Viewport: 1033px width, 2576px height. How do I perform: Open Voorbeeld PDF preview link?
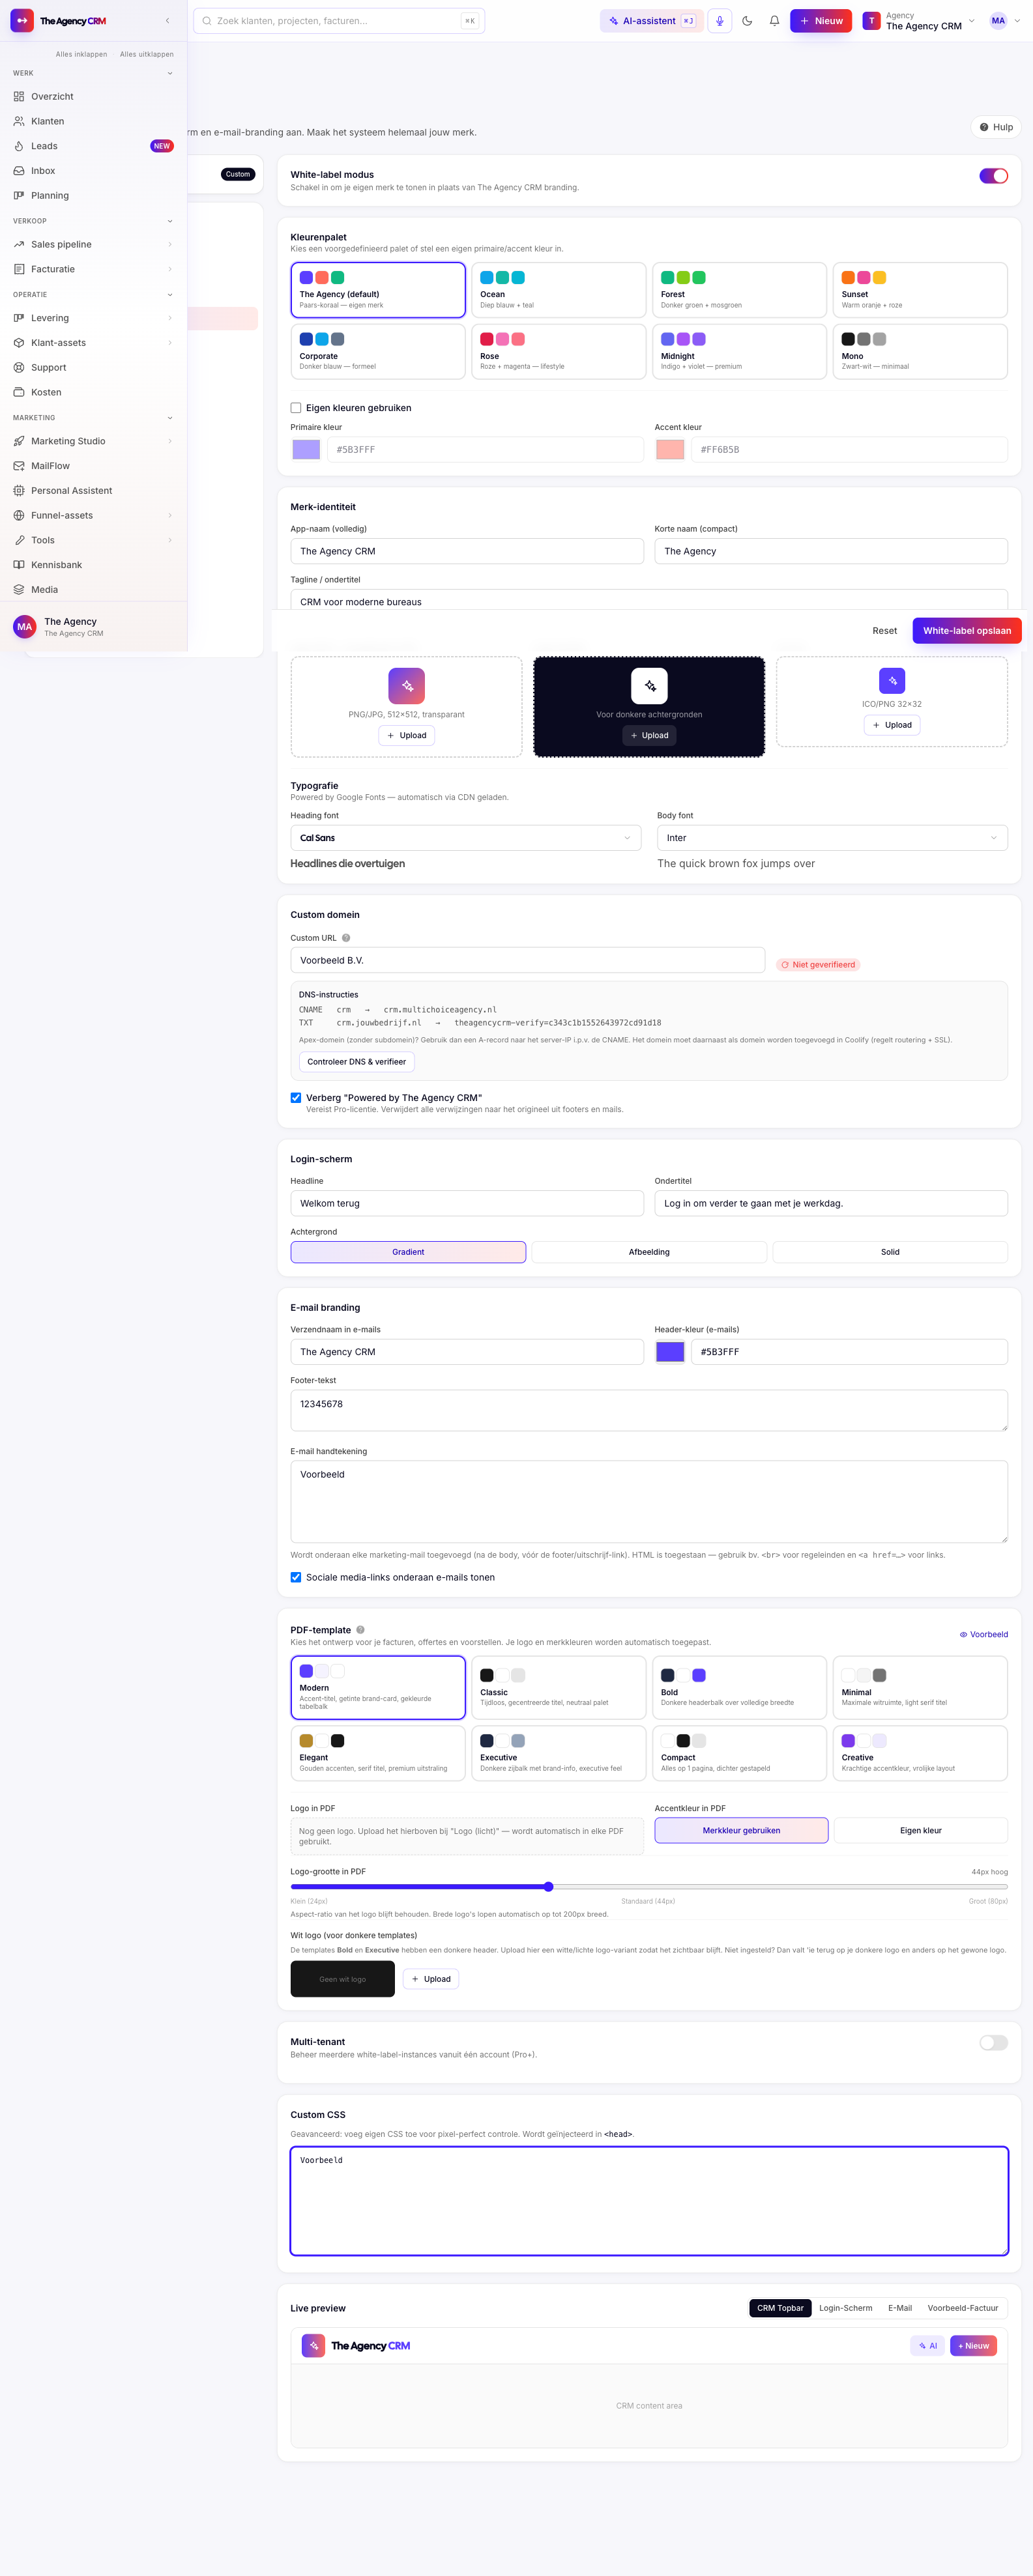pos(984,1635)
